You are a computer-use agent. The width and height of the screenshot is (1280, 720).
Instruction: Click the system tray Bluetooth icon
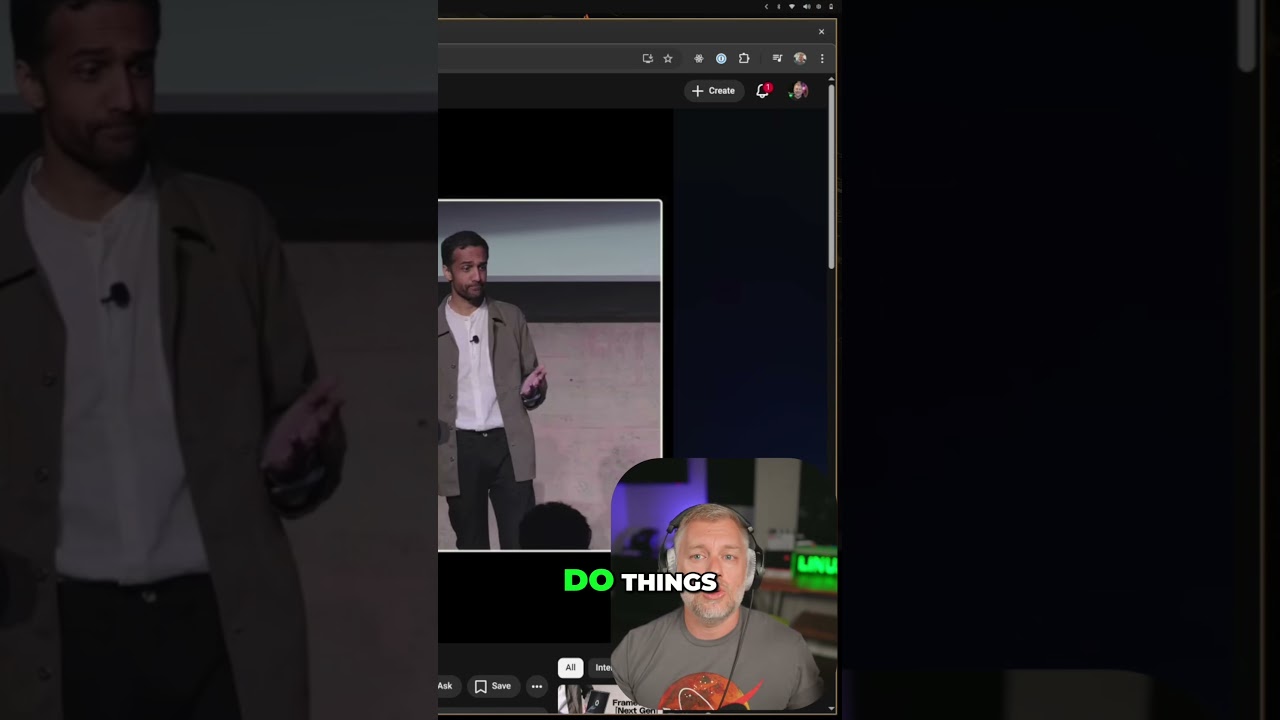[779, 7]
